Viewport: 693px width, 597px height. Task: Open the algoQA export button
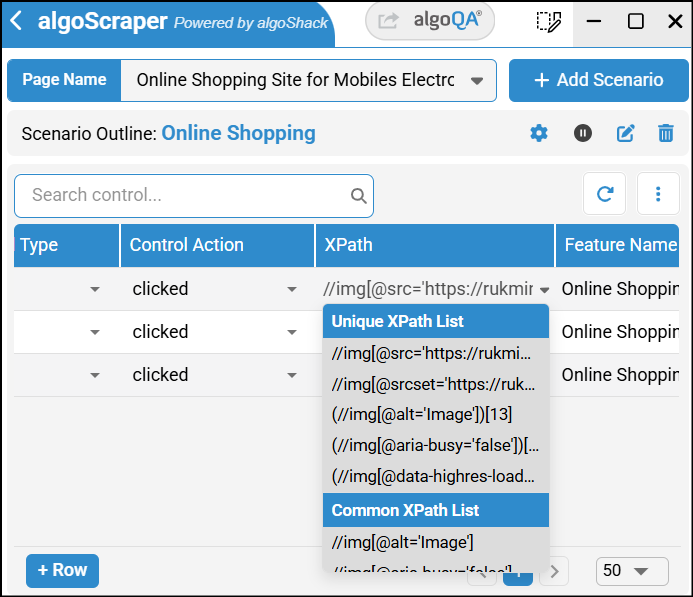click(430, 21)
